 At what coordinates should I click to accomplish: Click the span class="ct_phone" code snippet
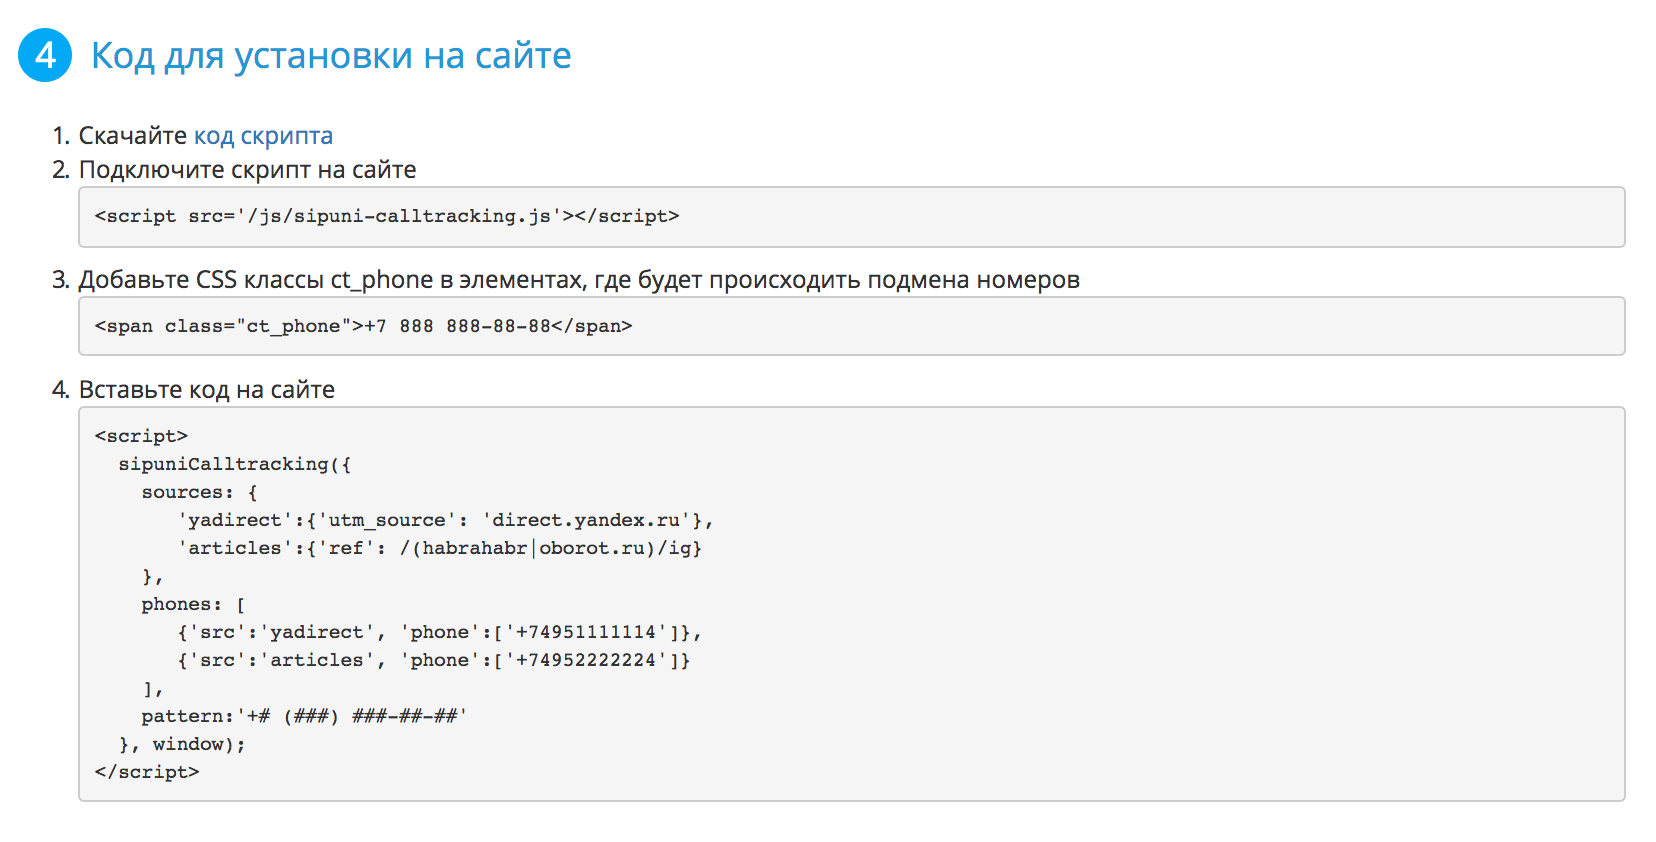pyautogui.click(x=363, y=326)
